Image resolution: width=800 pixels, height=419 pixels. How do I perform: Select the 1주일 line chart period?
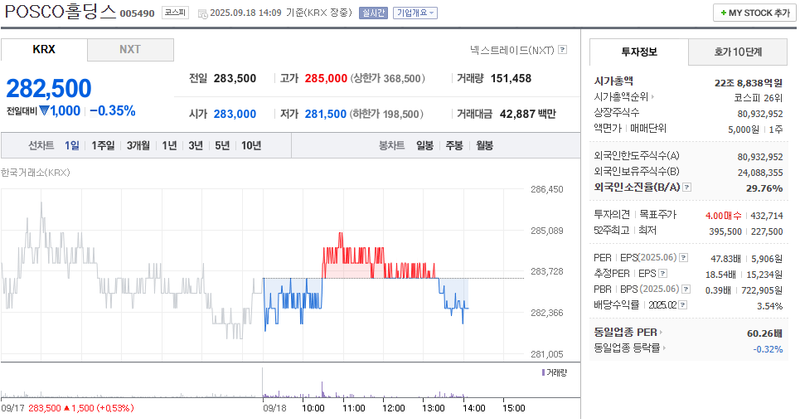click(x=103, y=146)
